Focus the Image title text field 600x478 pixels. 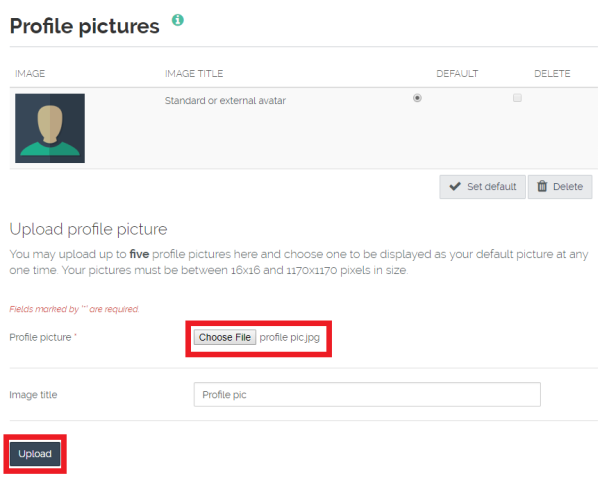pos(367,394)
